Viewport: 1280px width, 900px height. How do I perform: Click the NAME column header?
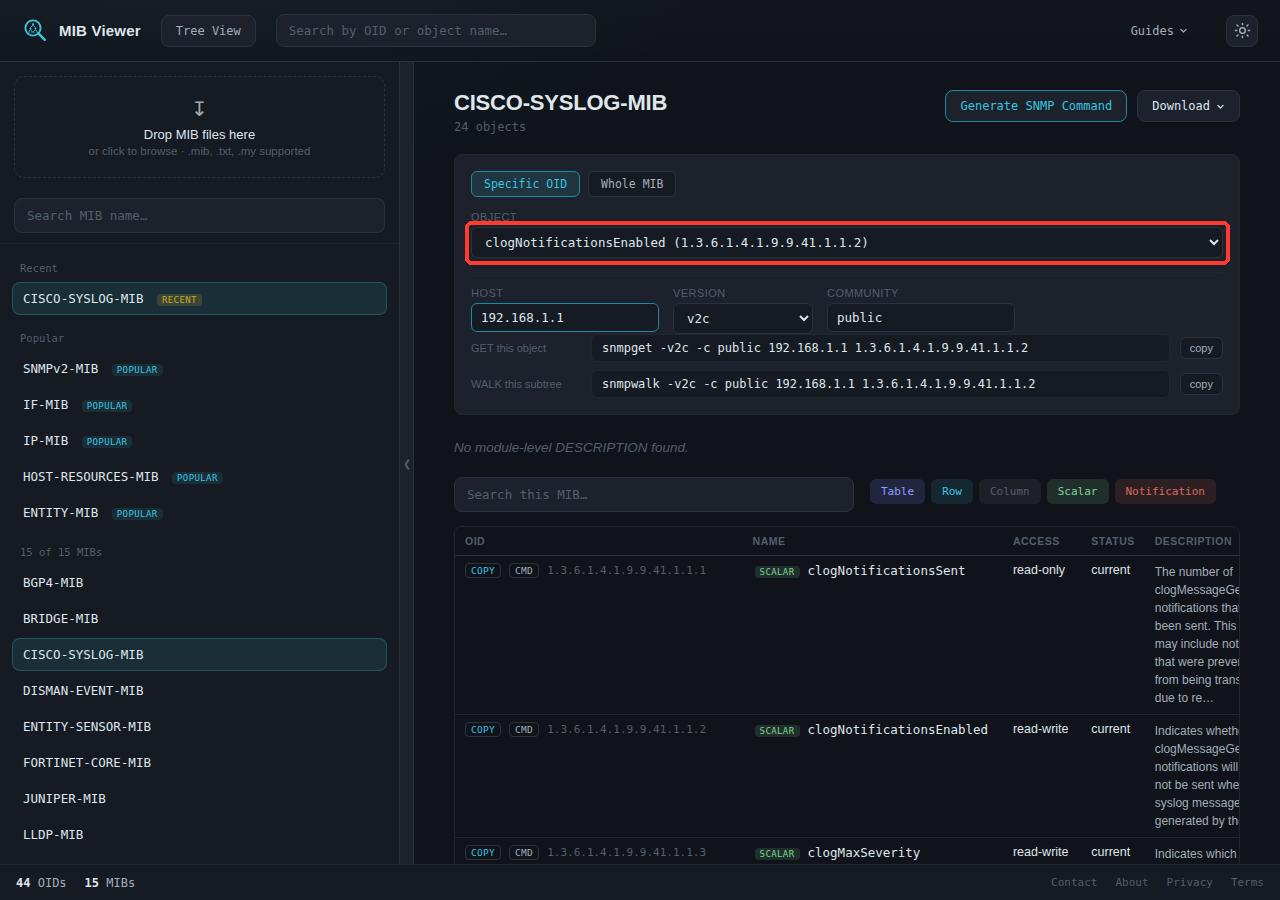click(769, 541)
